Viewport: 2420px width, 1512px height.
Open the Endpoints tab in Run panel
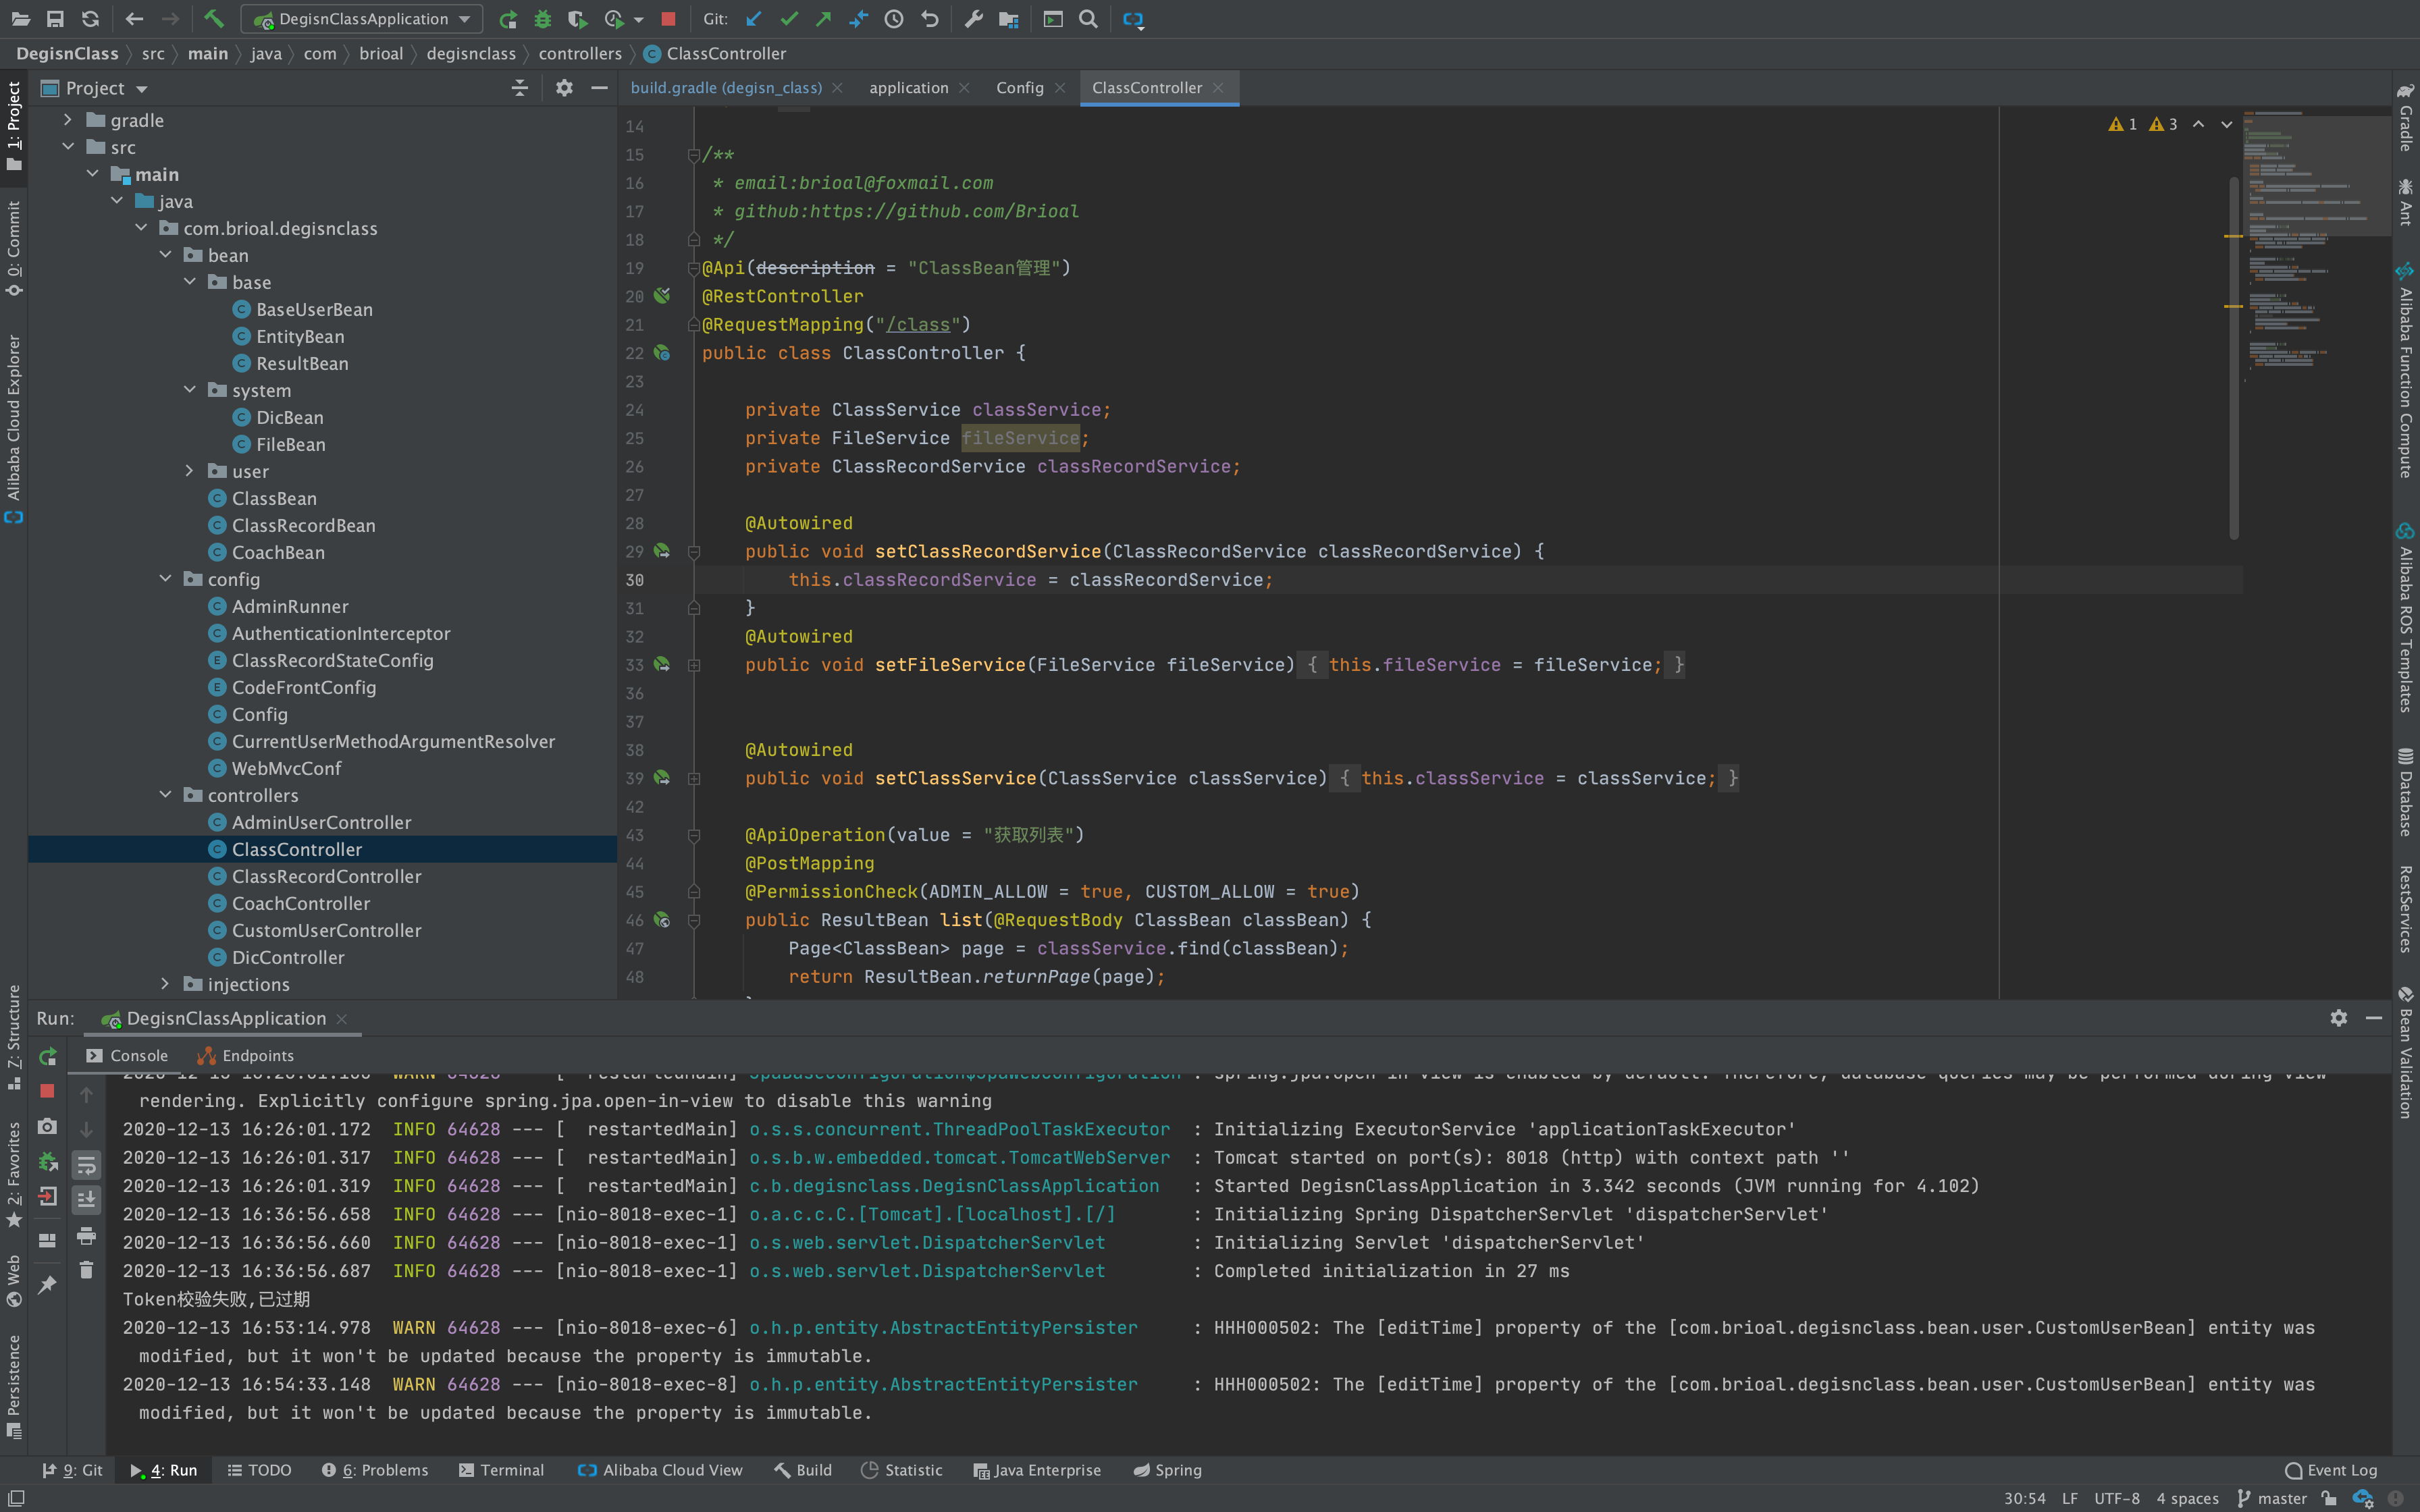coord(246,1055)
